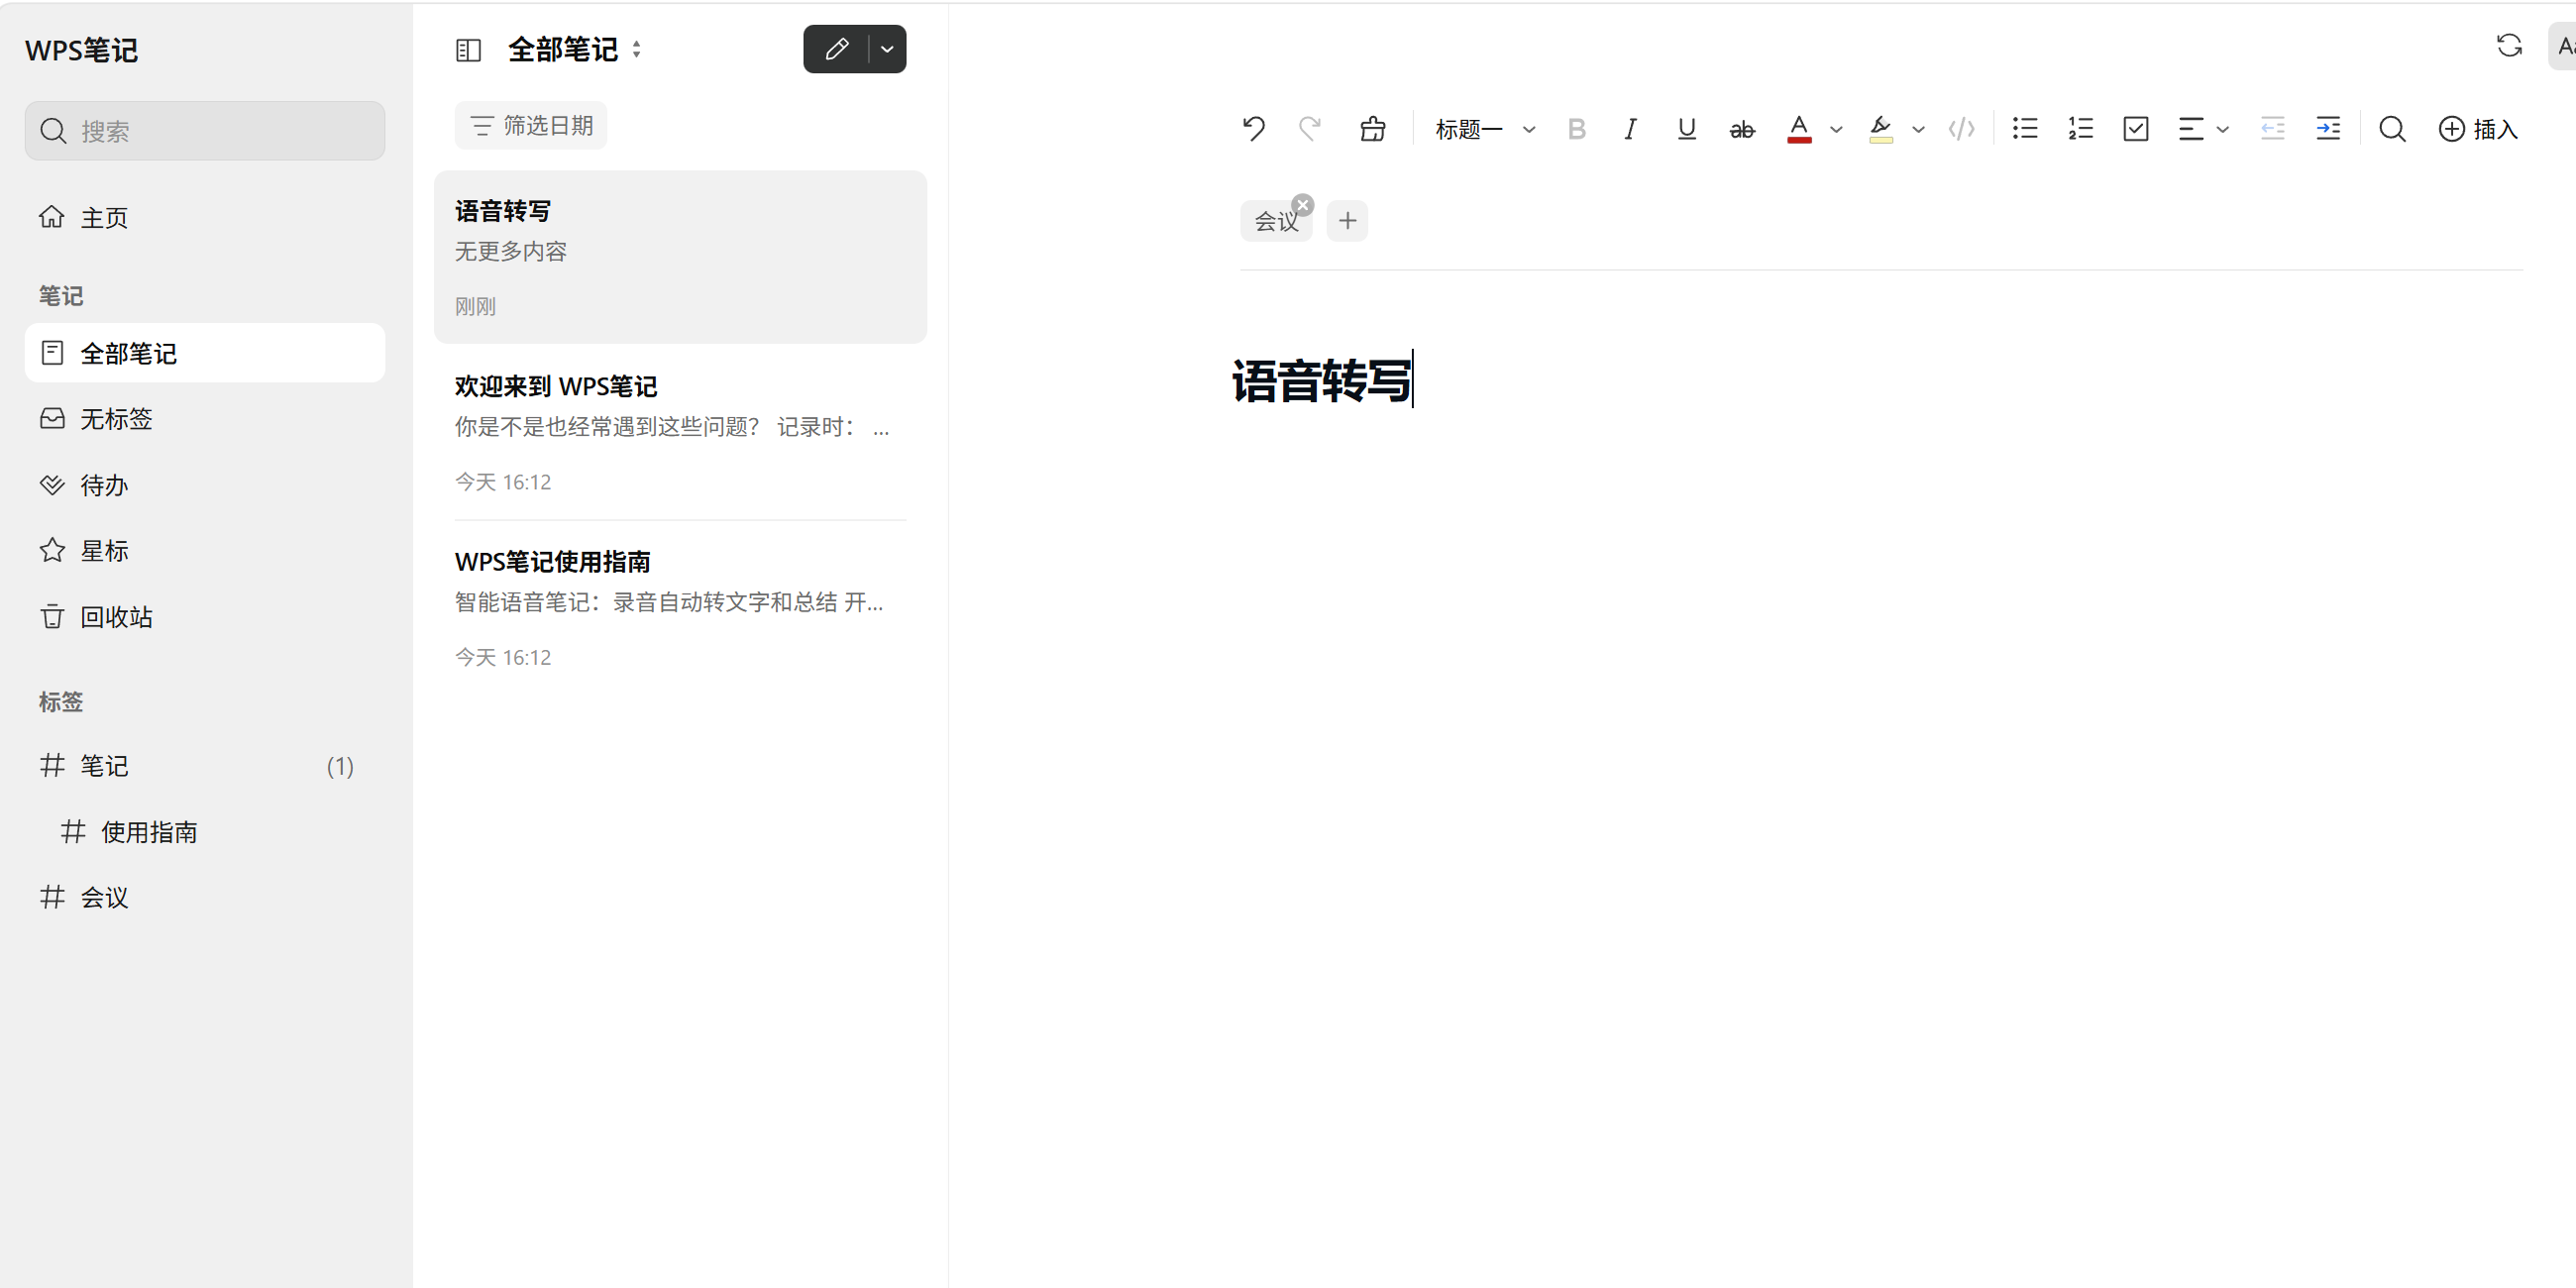2576x1288 pixels.
Task: Open the 无标签 untagged notes
Action: pyautogui.click(x=205, y=419)
